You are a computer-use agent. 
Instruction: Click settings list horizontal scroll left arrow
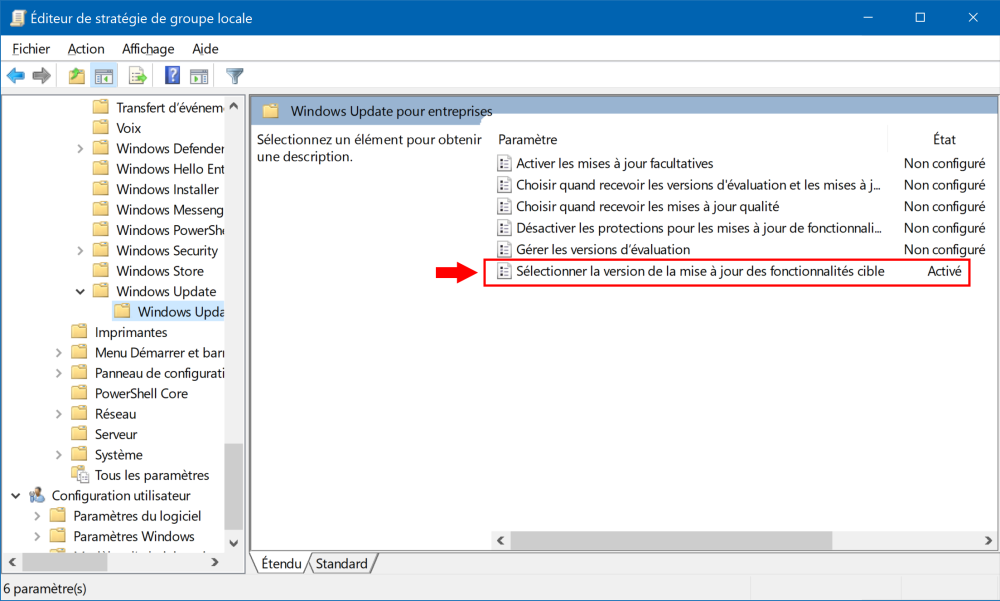point(501,540)
